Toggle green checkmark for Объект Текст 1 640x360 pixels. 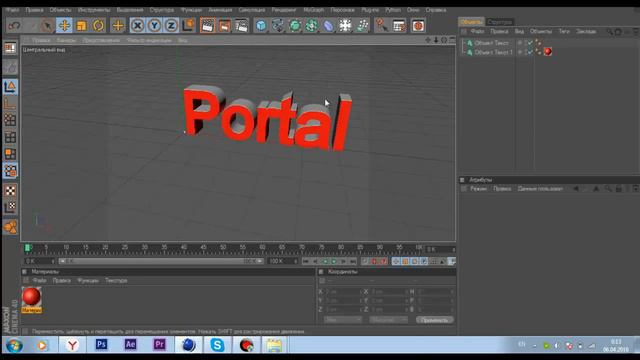point(530,52)
